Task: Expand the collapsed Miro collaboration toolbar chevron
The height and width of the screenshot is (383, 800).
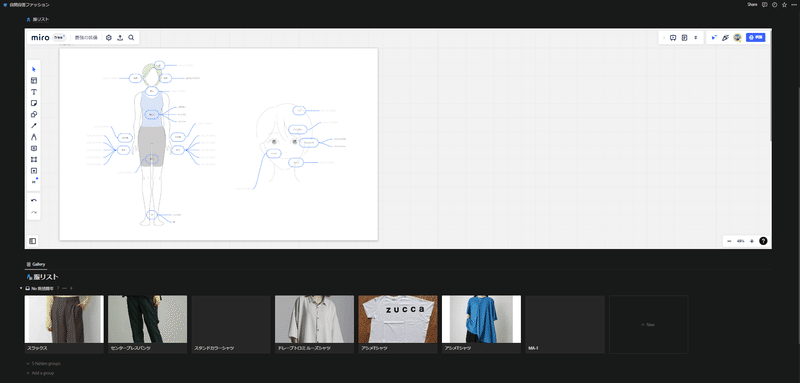Action: pyautogui.click(x=664, y=38)
